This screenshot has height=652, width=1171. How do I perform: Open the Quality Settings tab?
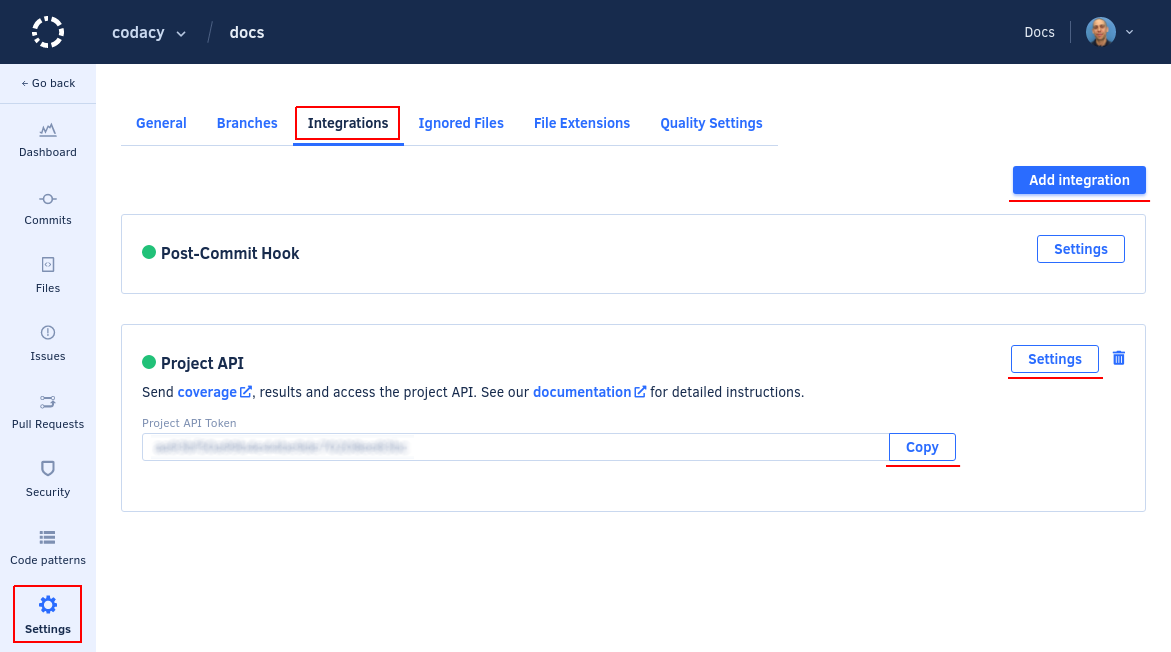(x=711, y=122)
